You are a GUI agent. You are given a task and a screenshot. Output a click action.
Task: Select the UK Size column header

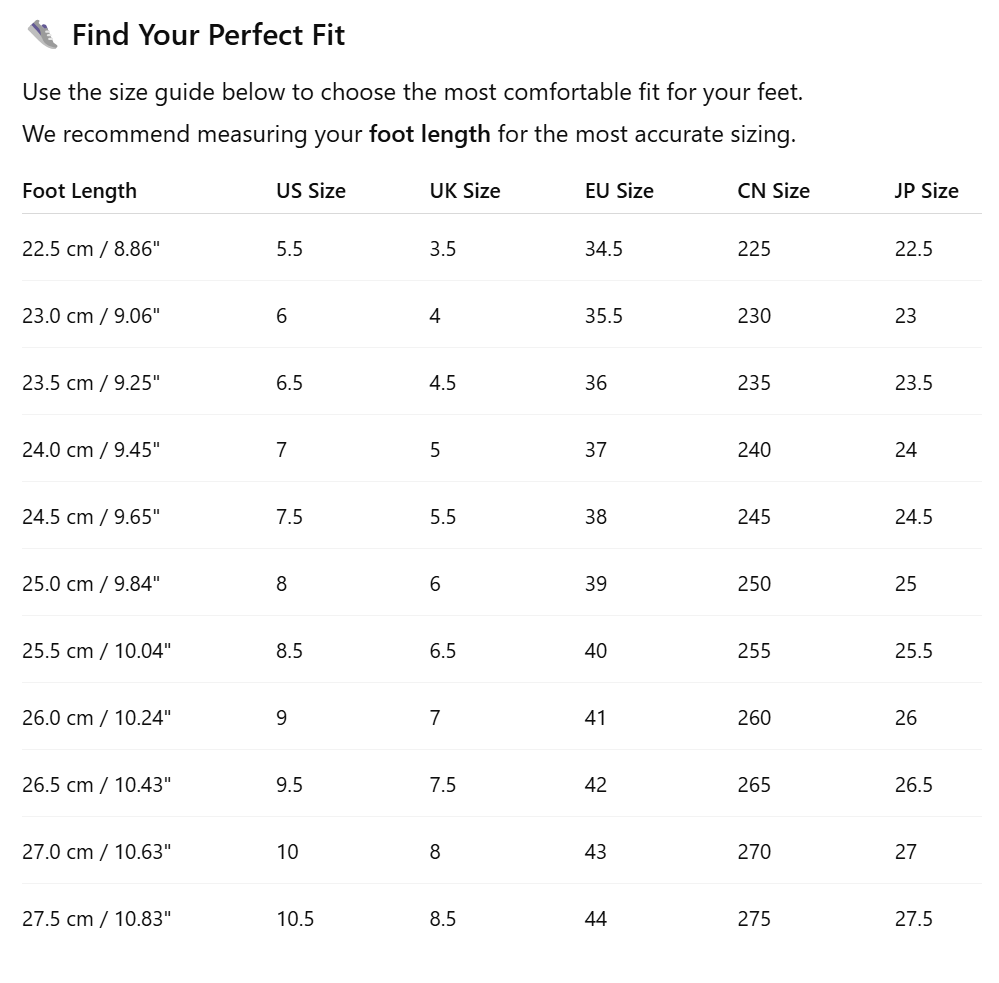(465, 190)
